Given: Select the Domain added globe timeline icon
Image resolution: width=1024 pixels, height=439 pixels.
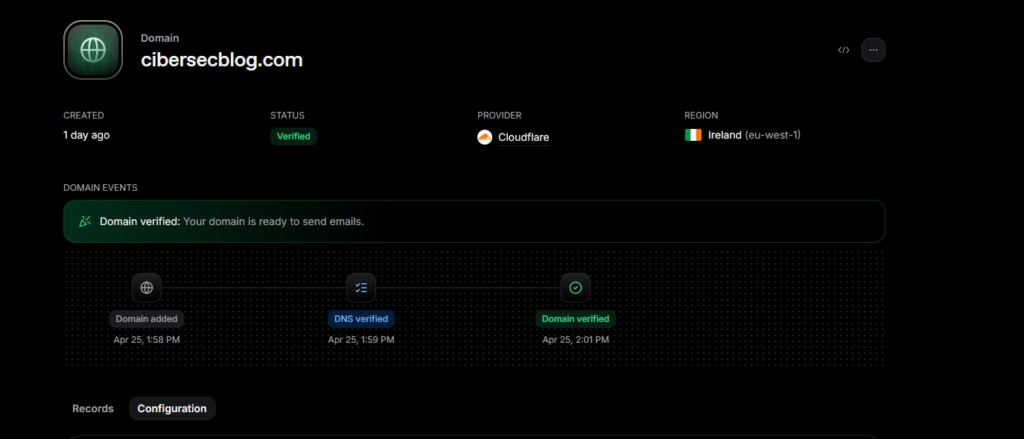Looking at the screenshot, I should click(x=147, y=288).
